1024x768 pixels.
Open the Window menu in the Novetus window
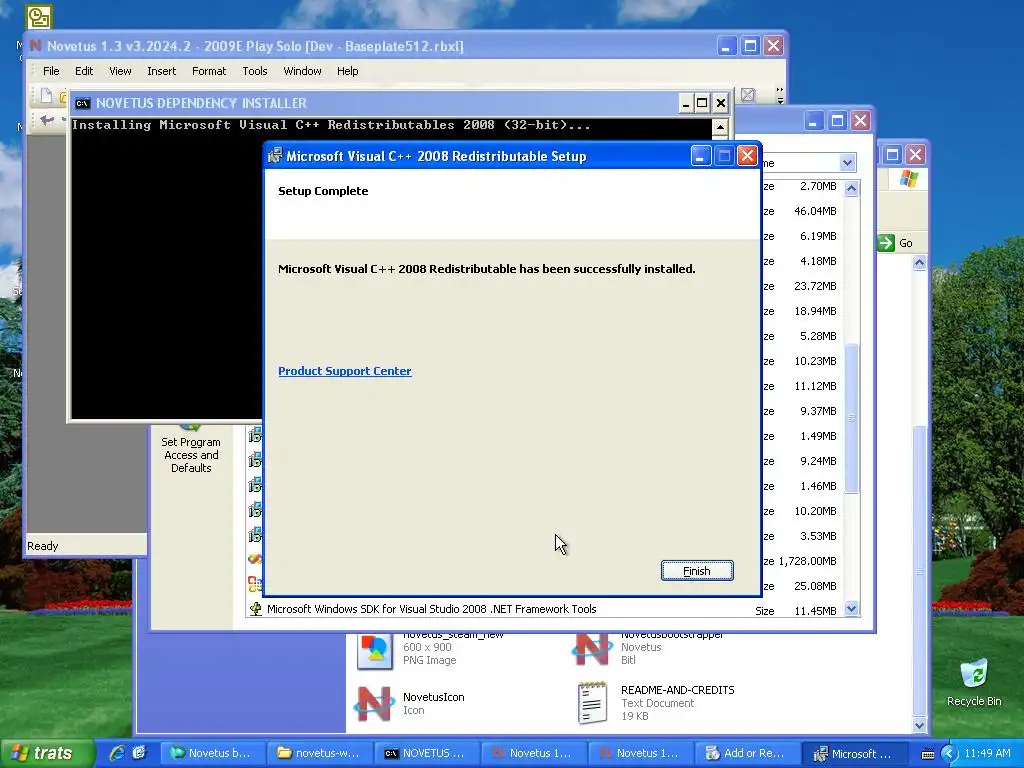coord(302,71)
